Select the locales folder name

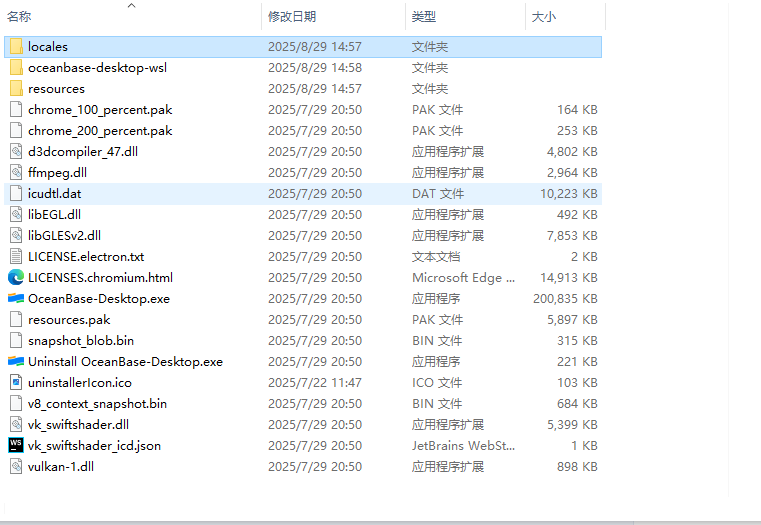(x=48, y=47)
